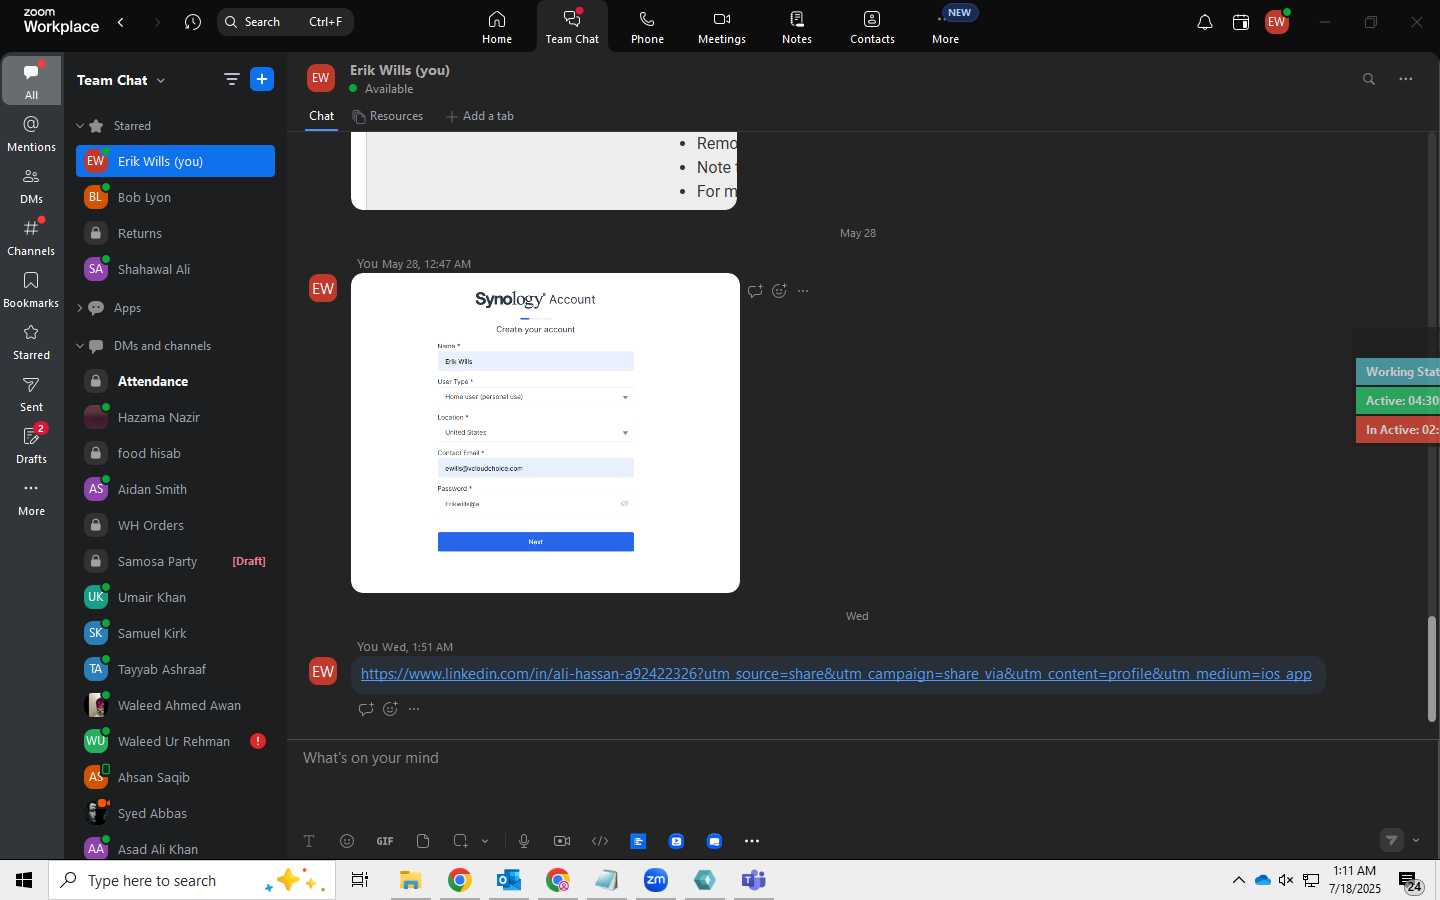
Task: Open chat with Bob Lyon
Action: pyautogui.click(x=175, y=197)
